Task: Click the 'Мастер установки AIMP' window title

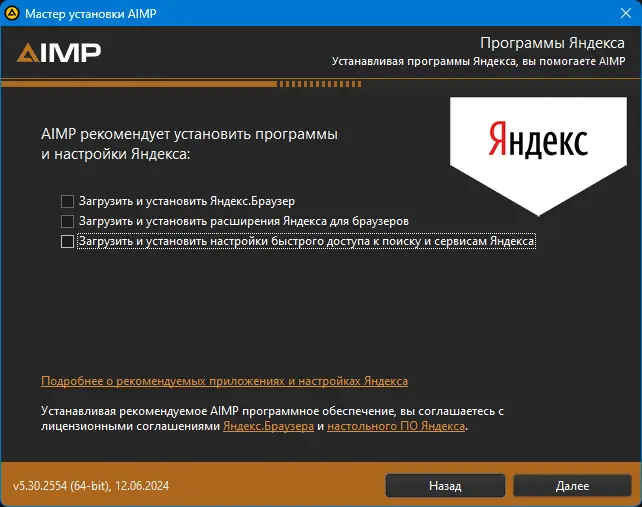Action: (x=90, y=14)
